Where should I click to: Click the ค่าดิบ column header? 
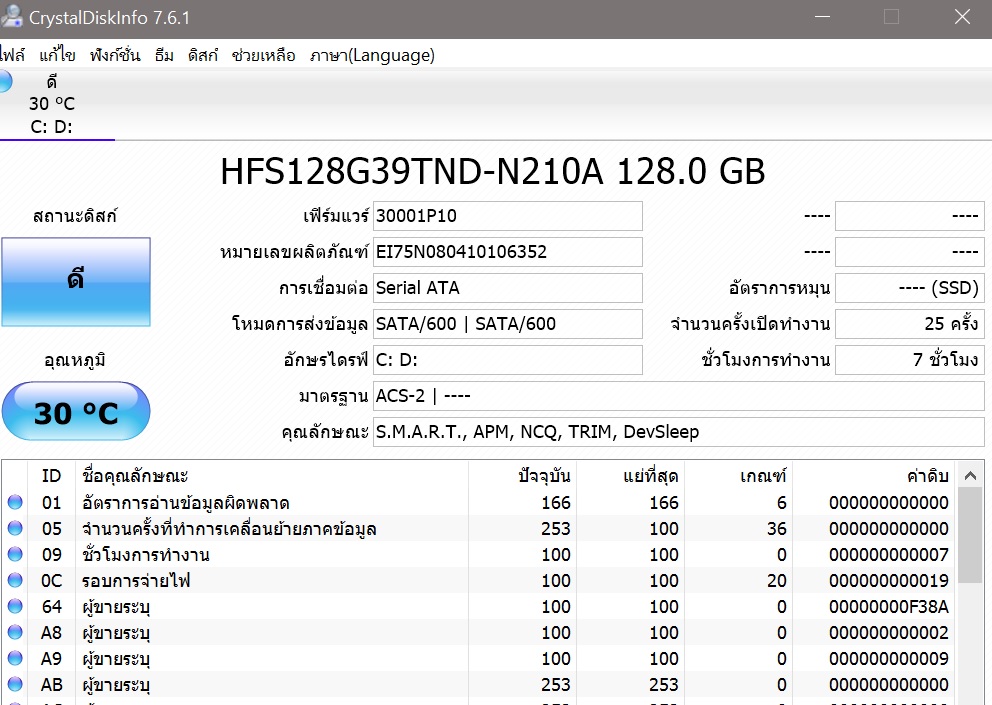tap(876, 476)
